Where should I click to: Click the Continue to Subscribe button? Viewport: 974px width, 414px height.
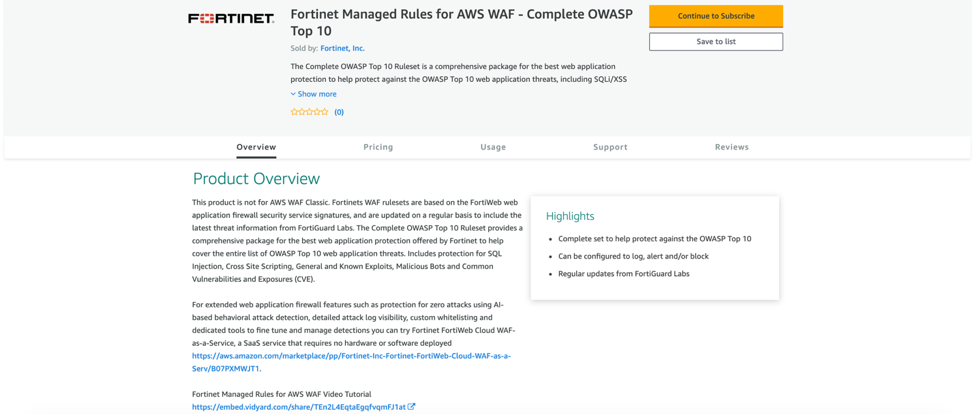716,16
